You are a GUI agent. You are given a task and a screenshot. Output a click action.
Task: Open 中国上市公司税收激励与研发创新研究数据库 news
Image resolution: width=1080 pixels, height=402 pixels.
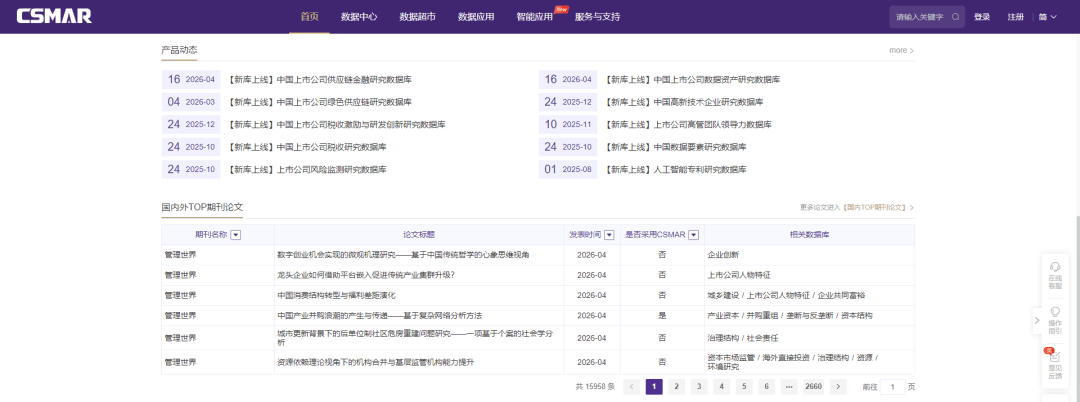click(337, 125)
